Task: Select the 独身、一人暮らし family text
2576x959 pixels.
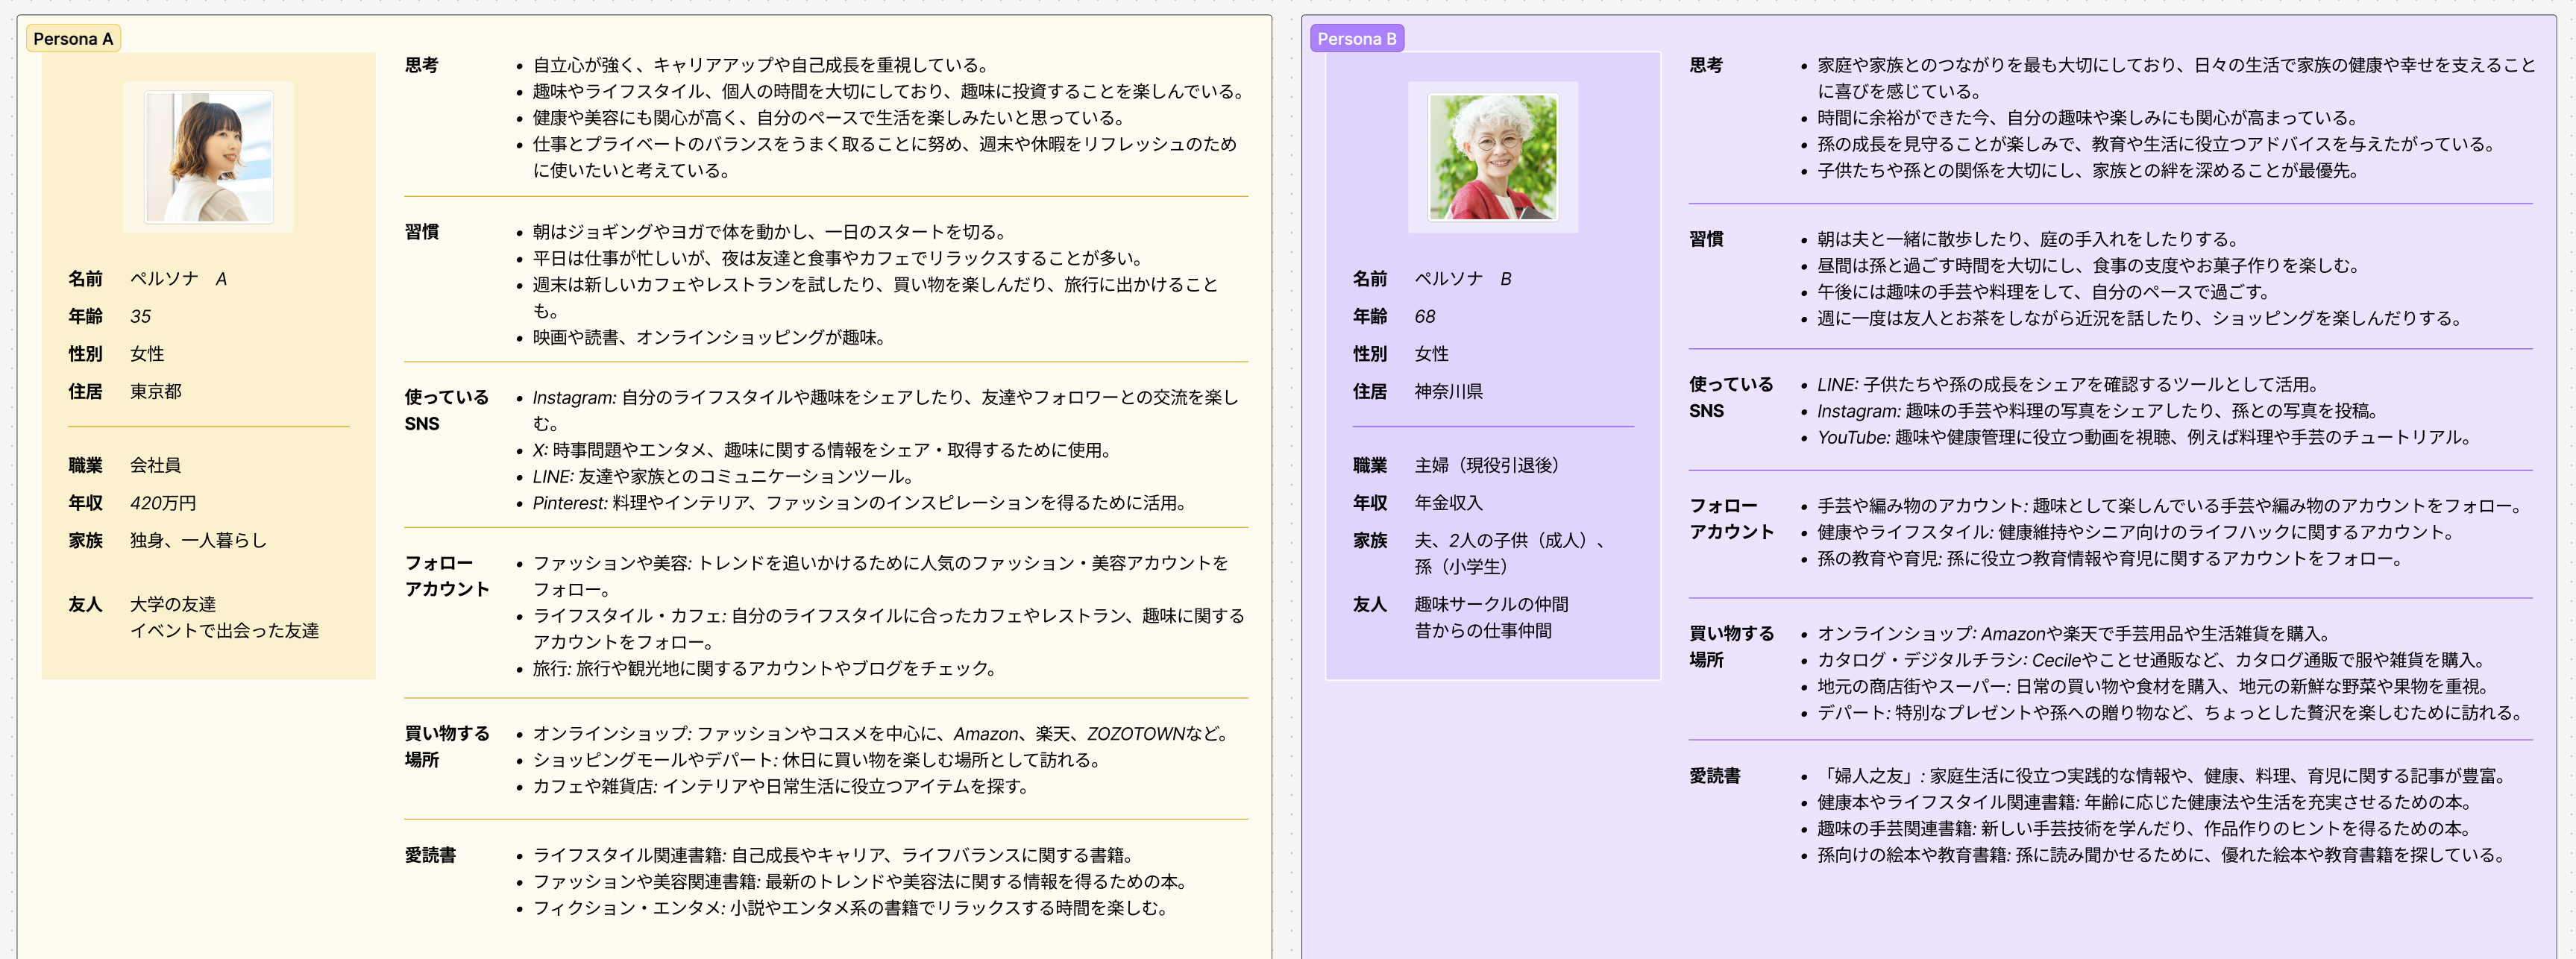Action: [x=199, y=540]
